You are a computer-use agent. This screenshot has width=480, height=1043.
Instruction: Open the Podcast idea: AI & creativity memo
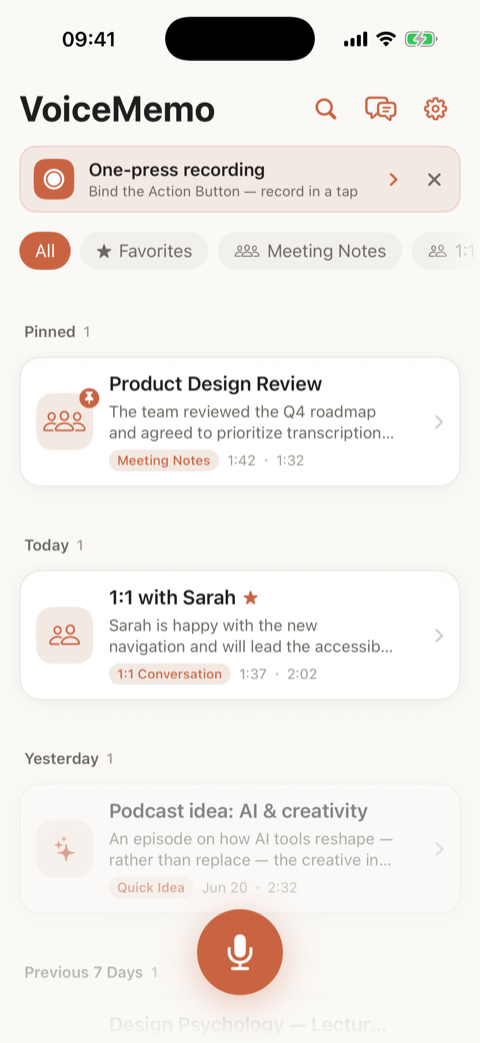pos(240,849)
